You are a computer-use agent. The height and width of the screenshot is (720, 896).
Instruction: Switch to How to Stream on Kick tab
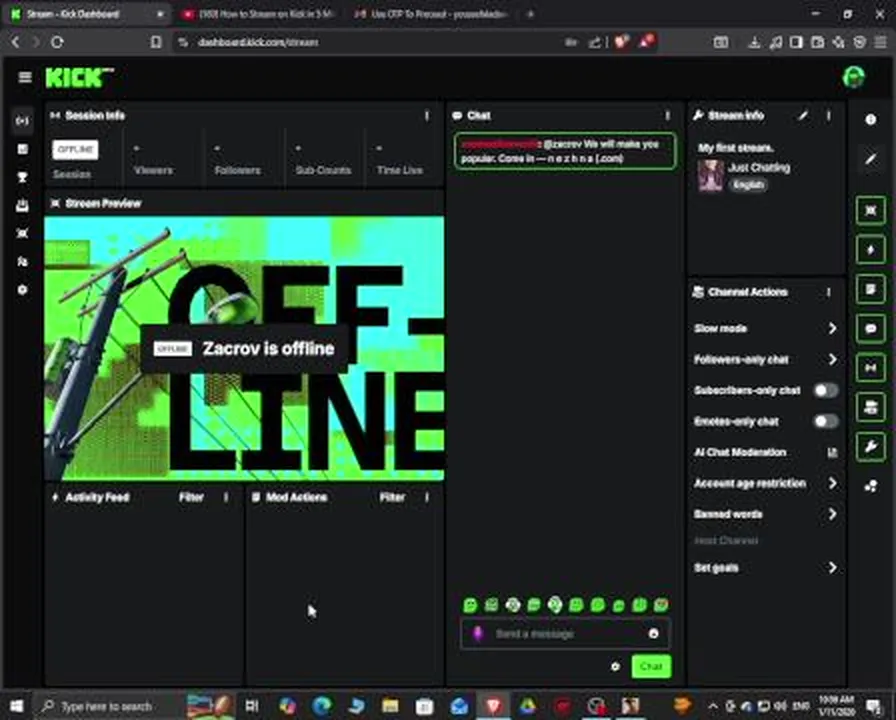click(x=259, y=14)
